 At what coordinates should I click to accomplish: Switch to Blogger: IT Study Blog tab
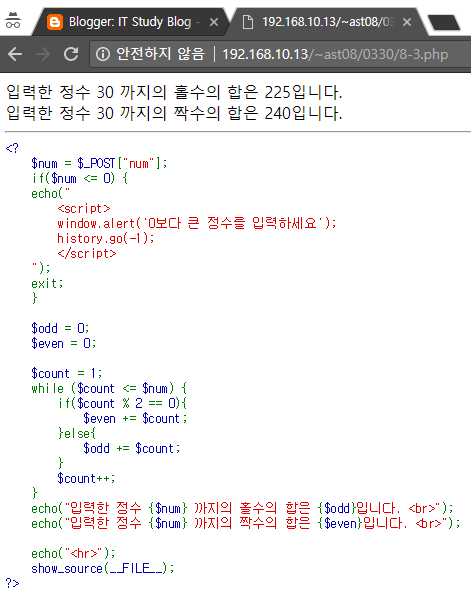pyautogui.click(x=131, y=22)
